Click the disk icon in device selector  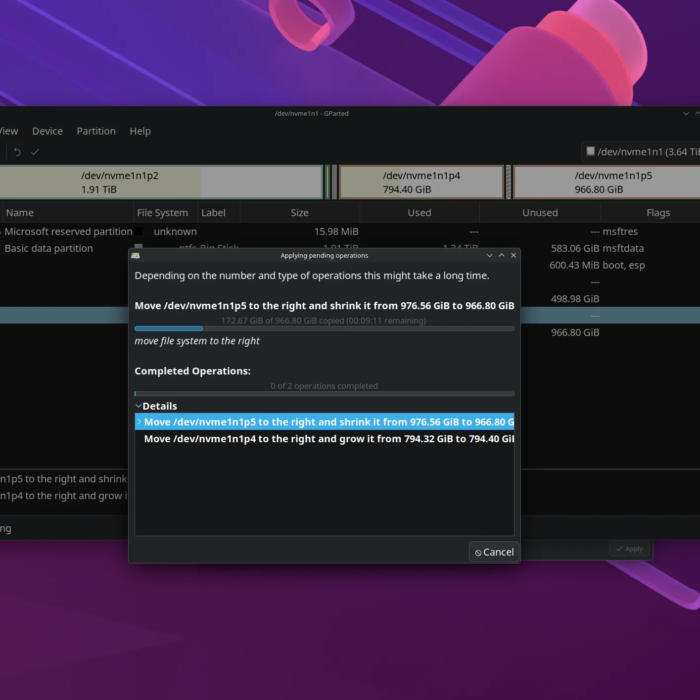[590, 152]
